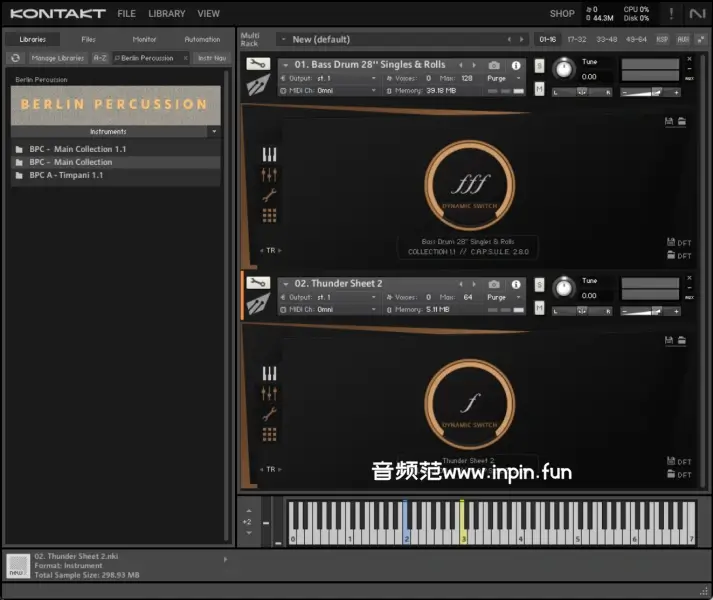Open the Purge dropdown for Bass Drum
The width and height of the screenshot is (713, 600).
502,78
